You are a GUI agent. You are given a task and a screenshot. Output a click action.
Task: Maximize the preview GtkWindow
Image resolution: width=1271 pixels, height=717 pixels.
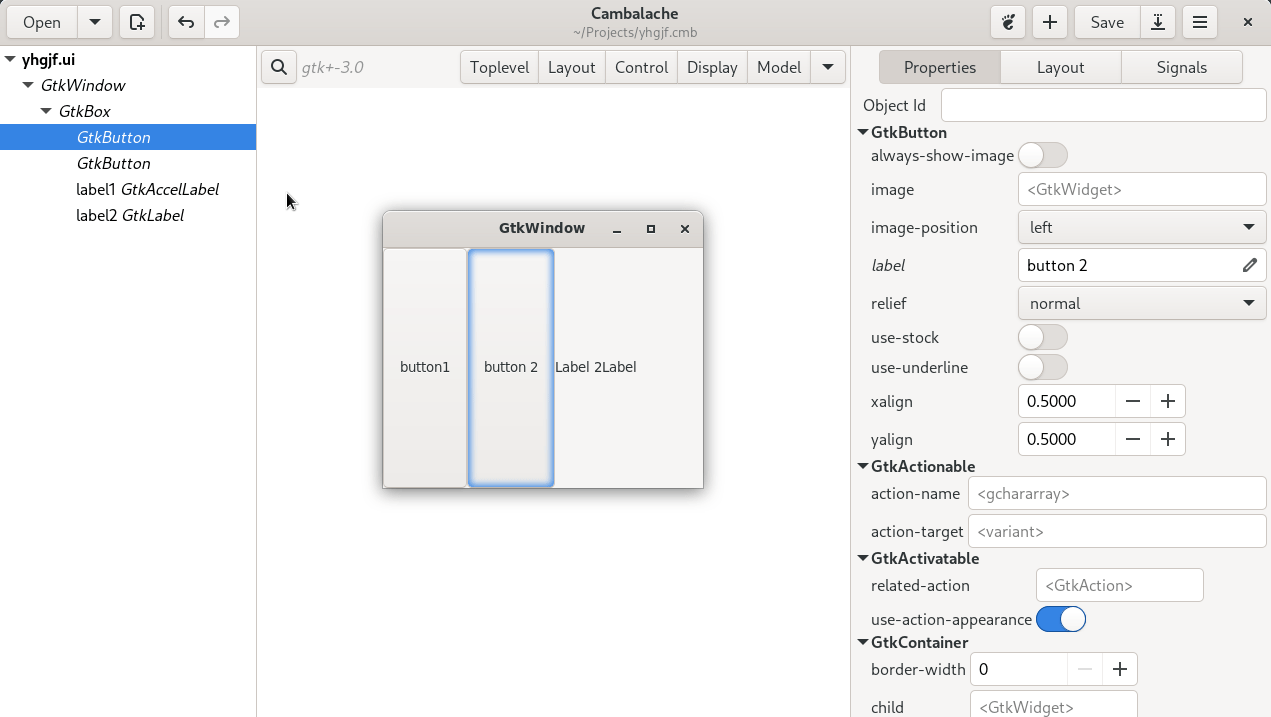(651, 229)
